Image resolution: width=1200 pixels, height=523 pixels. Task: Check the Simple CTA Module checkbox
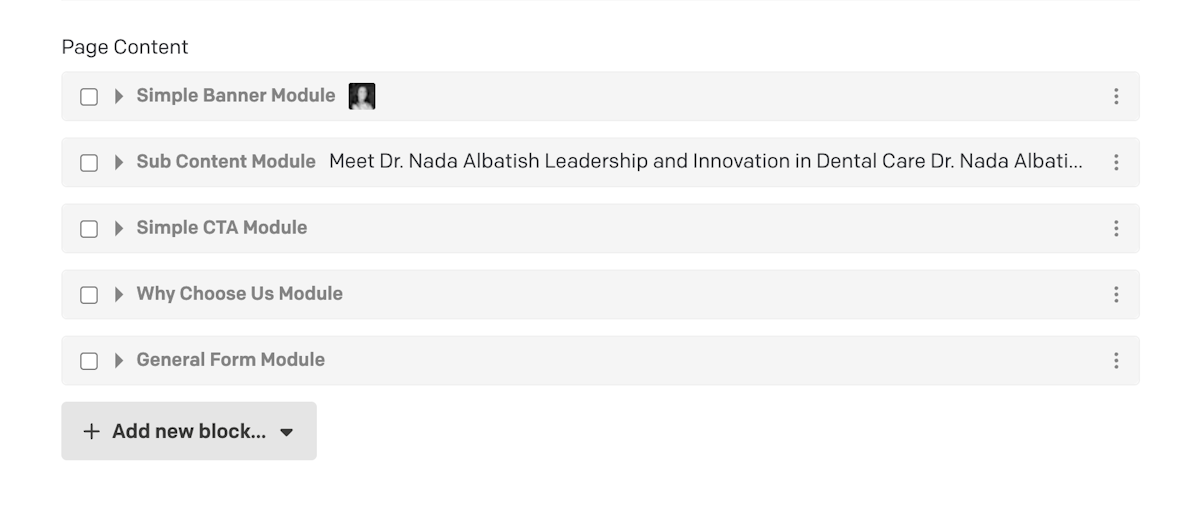click(x=89, y=229)
